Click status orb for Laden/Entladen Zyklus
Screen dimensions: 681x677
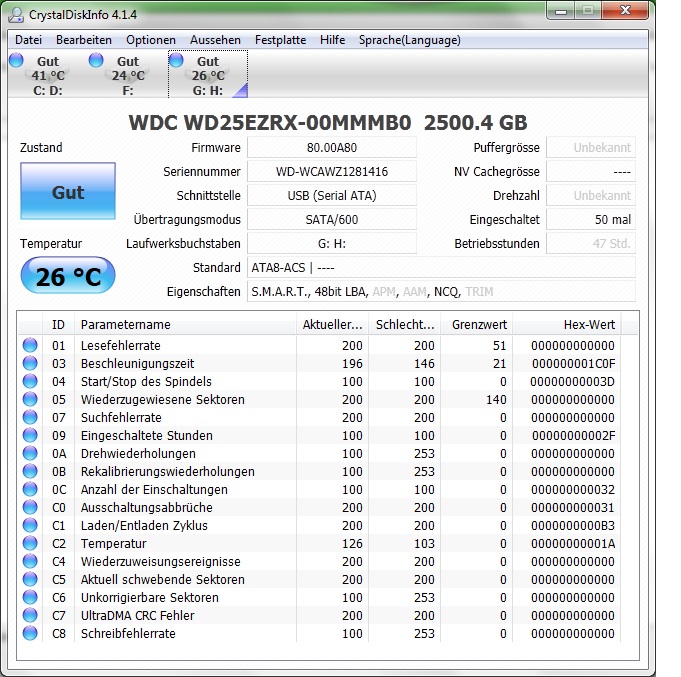(x=30, y=525)
